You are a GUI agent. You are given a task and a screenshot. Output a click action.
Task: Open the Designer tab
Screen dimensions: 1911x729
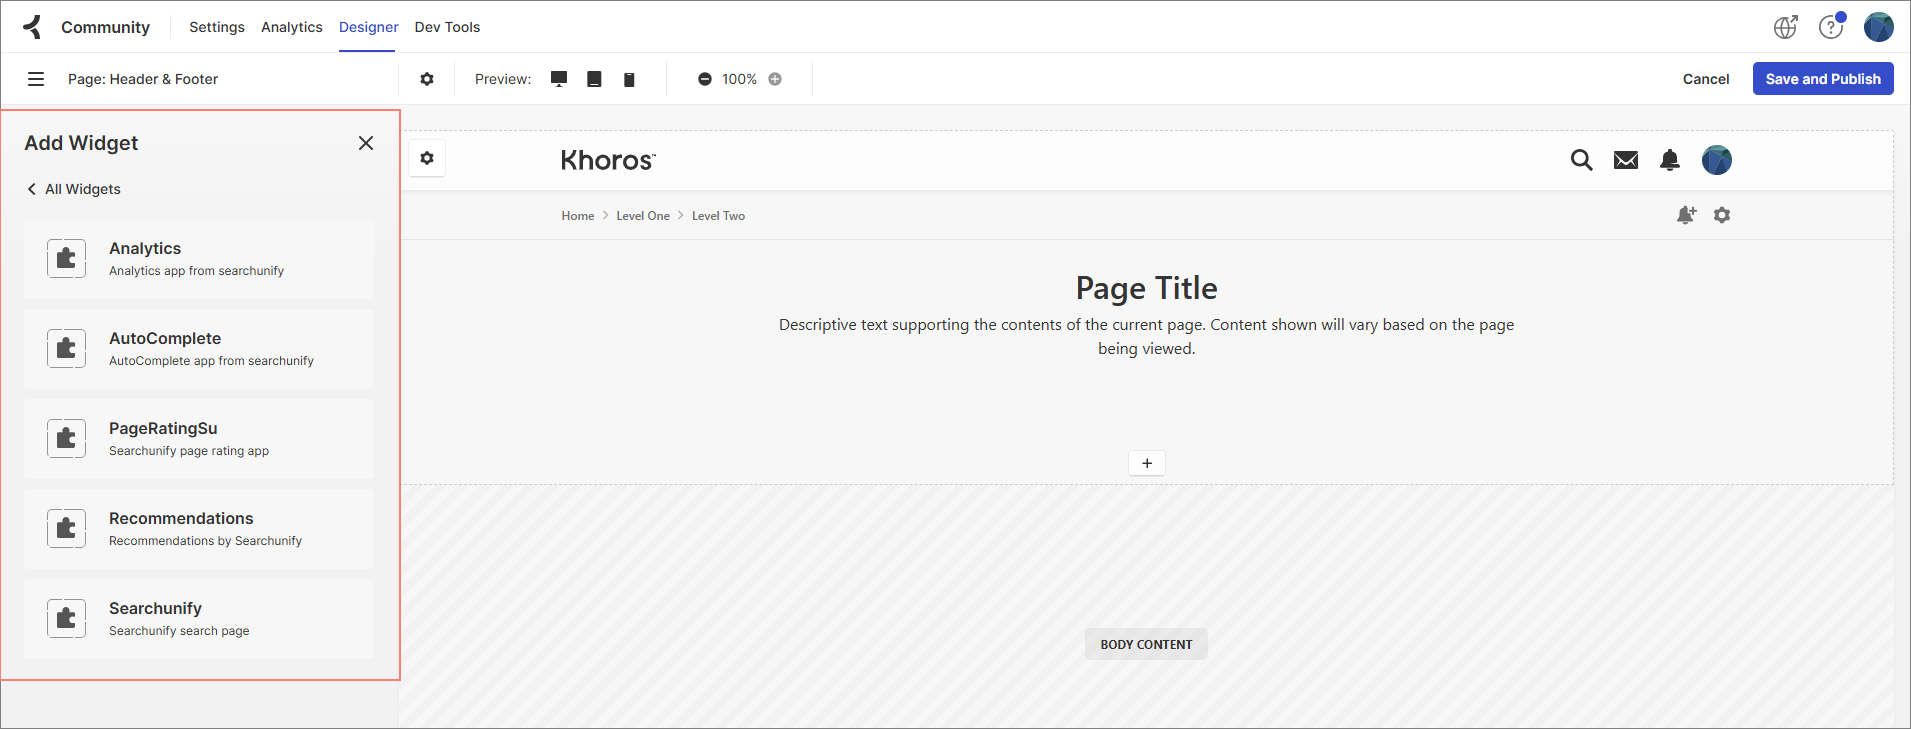click(368, 27)
